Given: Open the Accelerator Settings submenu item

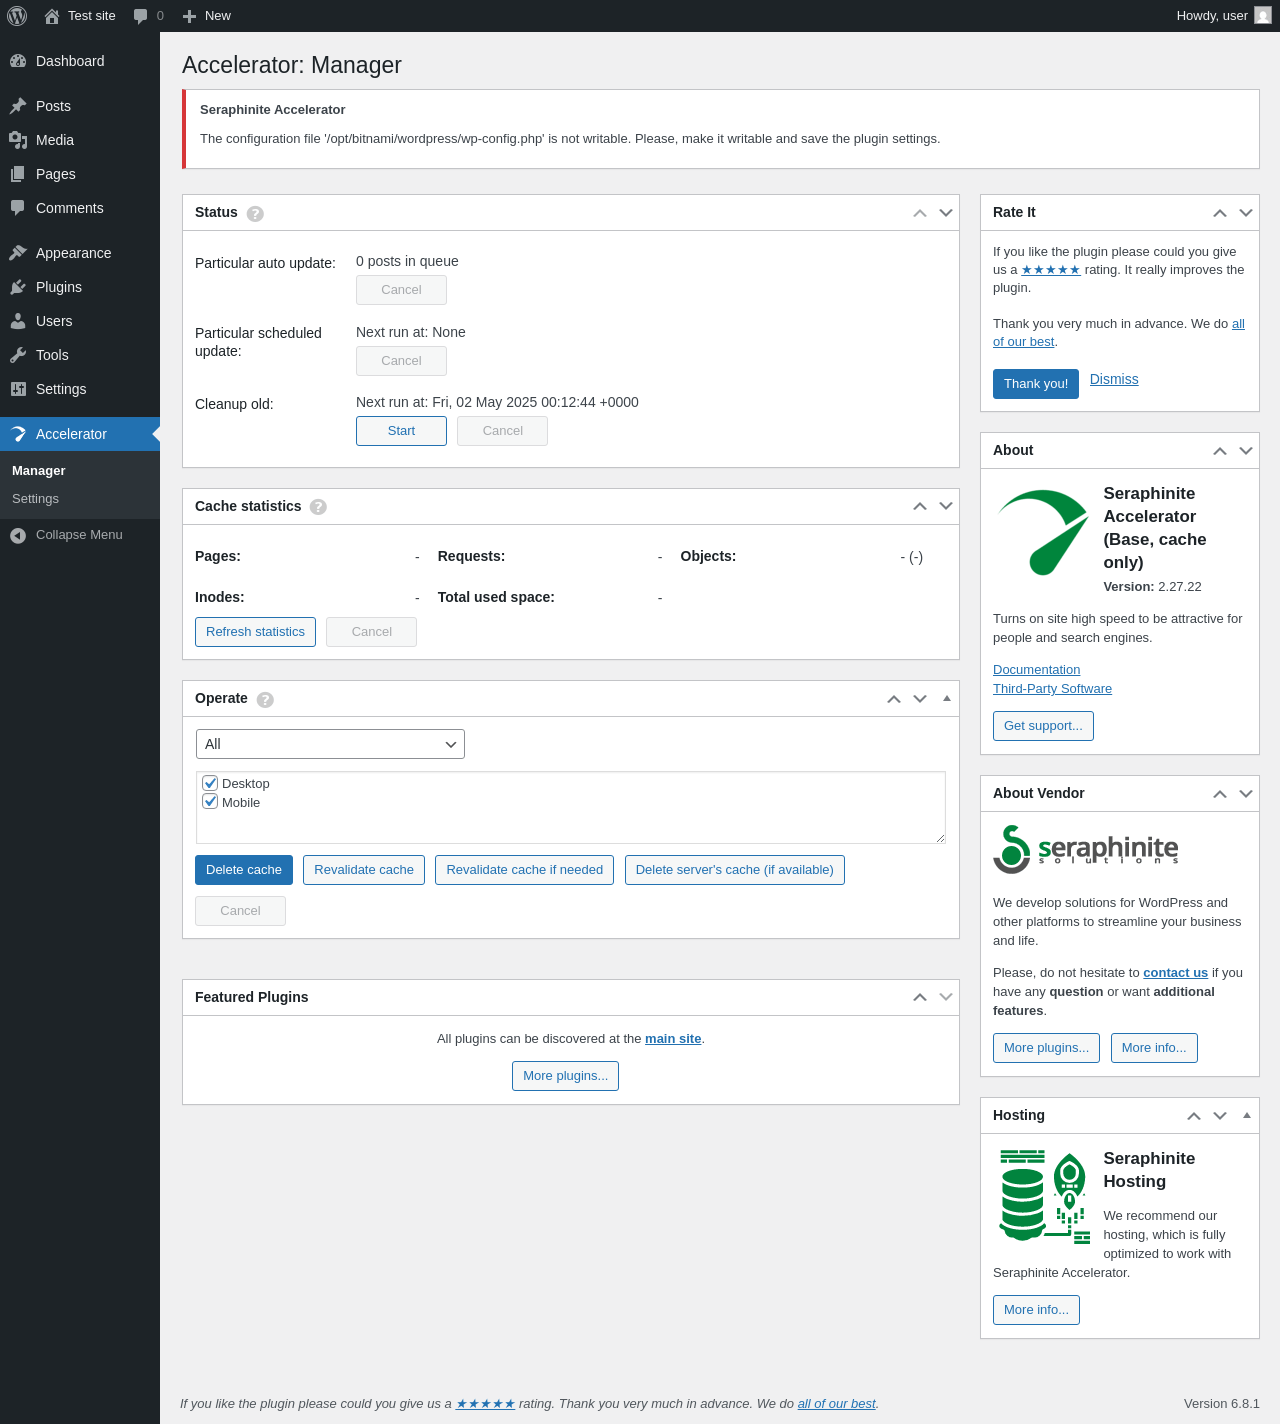Looking at the screenshot, I should [80, 499].
